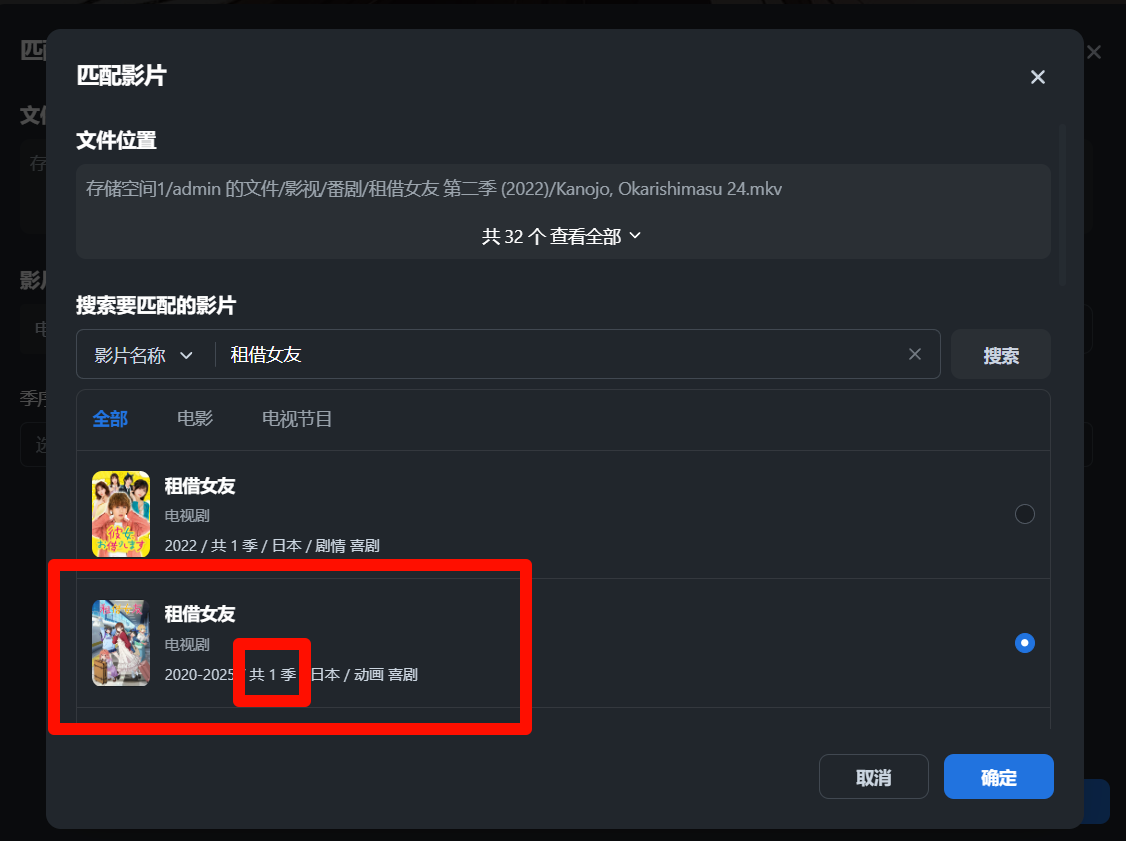Close the background panel behind dialog
This screenshot has height=841, width=1126.
tap(1094, 52)
